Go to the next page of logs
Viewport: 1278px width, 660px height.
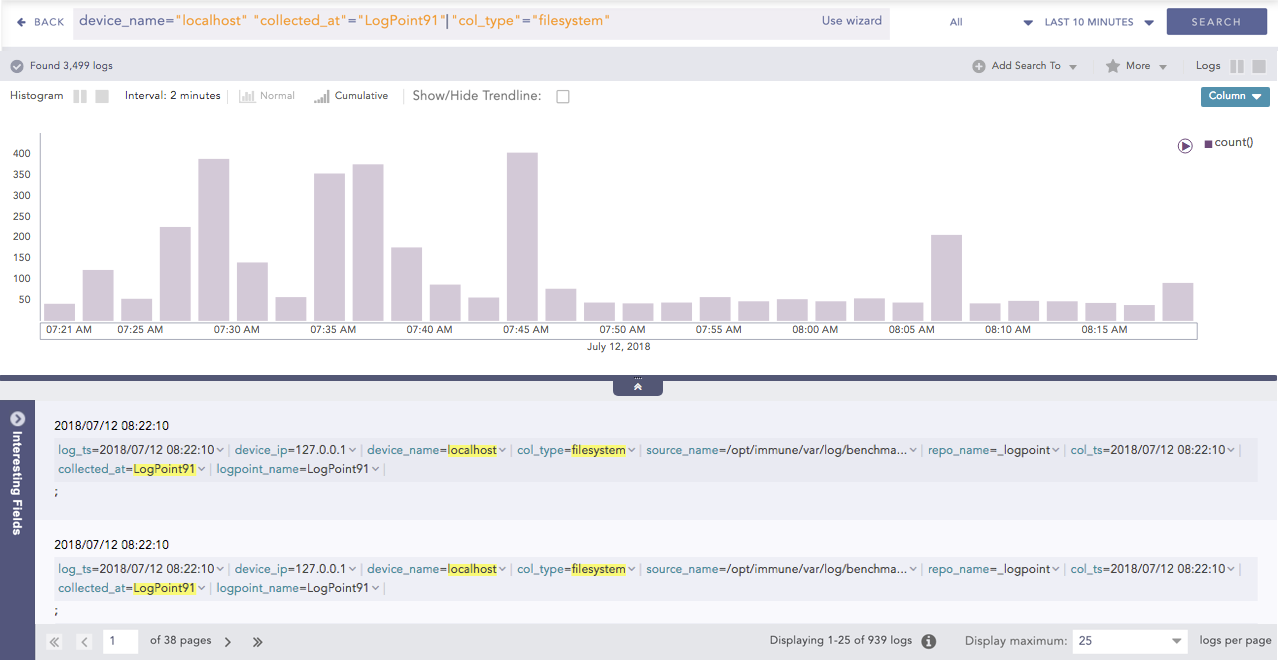[228, 642]
